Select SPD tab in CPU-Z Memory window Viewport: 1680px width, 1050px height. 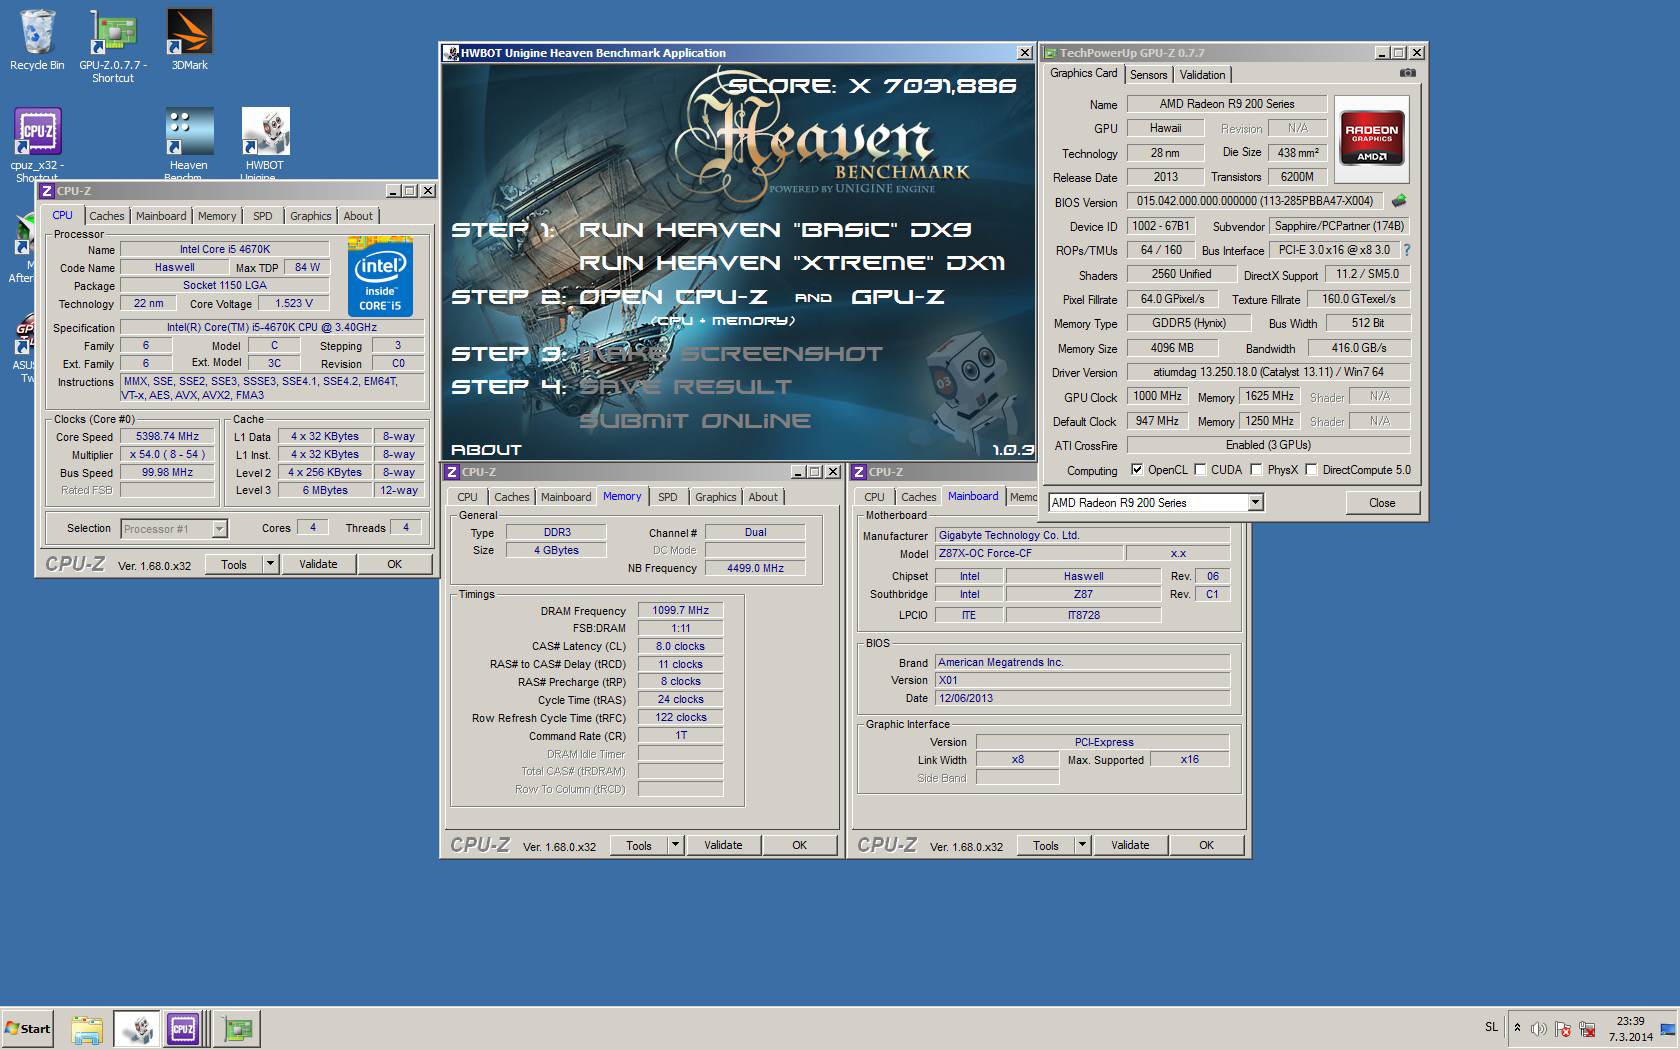(668, 497)
